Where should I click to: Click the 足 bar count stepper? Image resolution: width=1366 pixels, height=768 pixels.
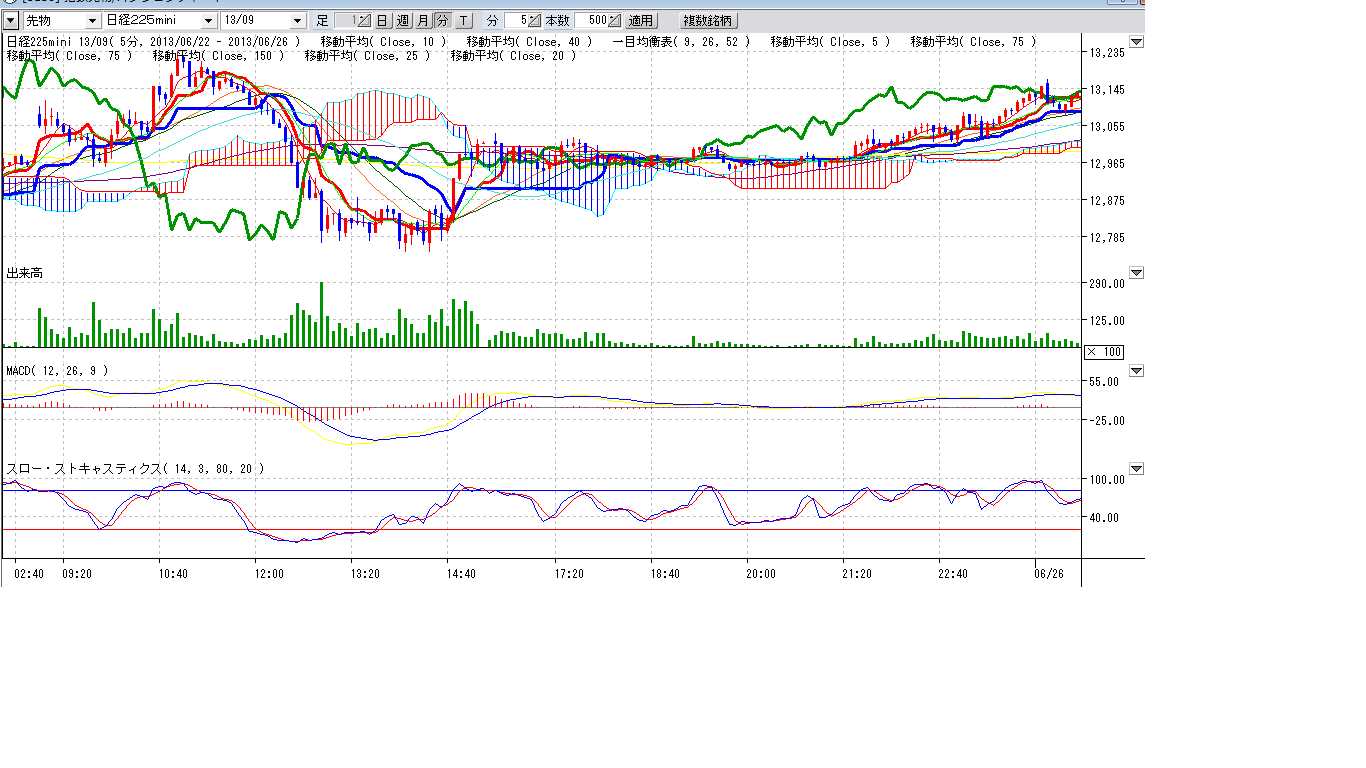click(x=363, y=20)
